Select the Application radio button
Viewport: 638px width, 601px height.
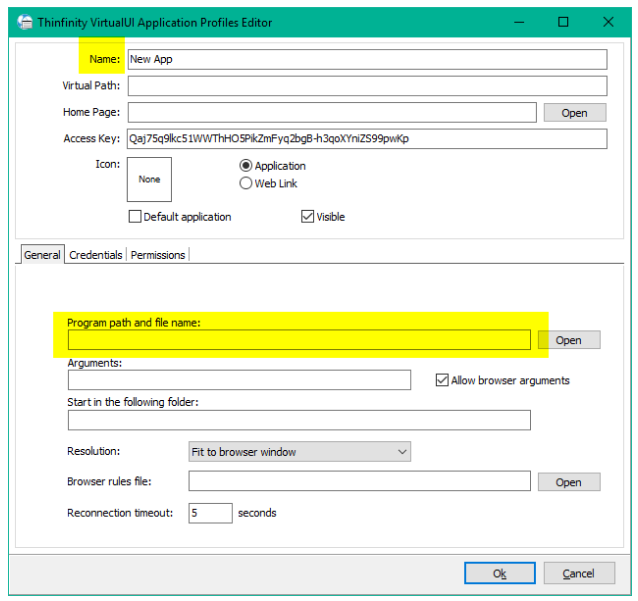[x=246, y=166]
